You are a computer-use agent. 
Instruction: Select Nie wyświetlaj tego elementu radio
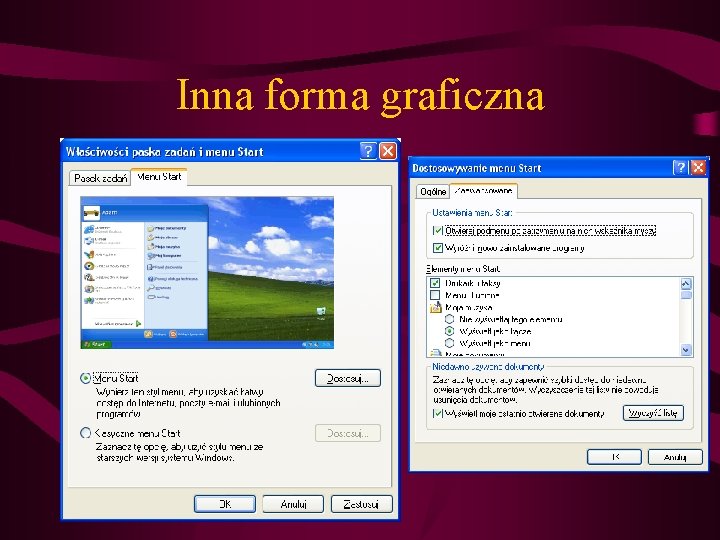click(x=450, y=319)
